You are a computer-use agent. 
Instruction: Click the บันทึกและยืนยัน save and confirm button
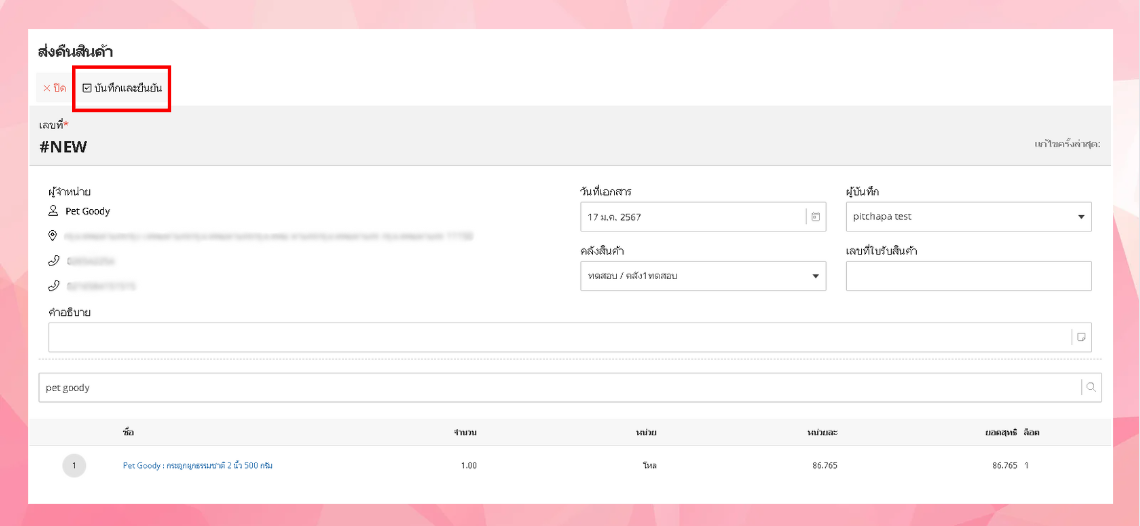point(122,88)
